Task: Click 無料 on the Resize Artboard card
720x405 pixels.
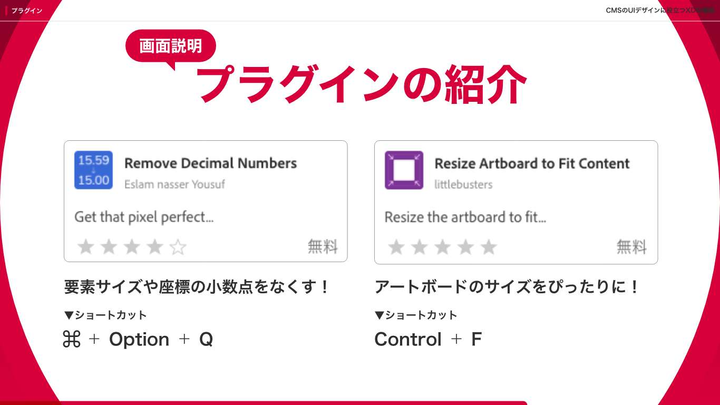Action: click(x=631, y=246)
